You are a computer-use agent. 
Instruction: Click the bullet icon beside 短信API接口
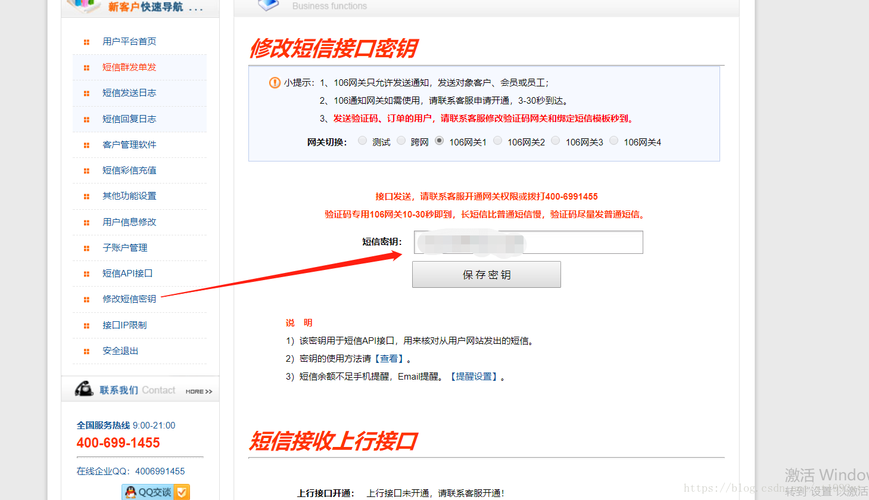click(86, 274)
